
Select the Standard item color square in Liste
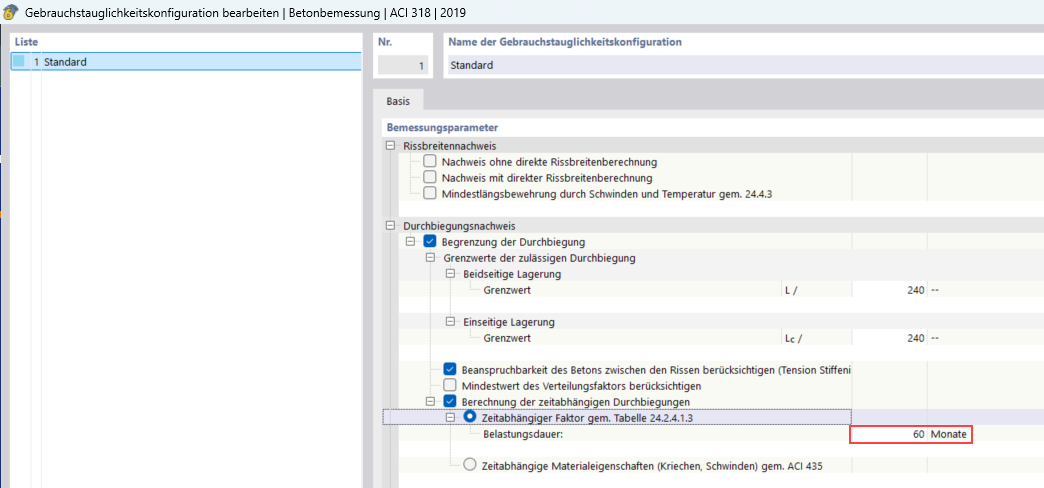(19, 62)
